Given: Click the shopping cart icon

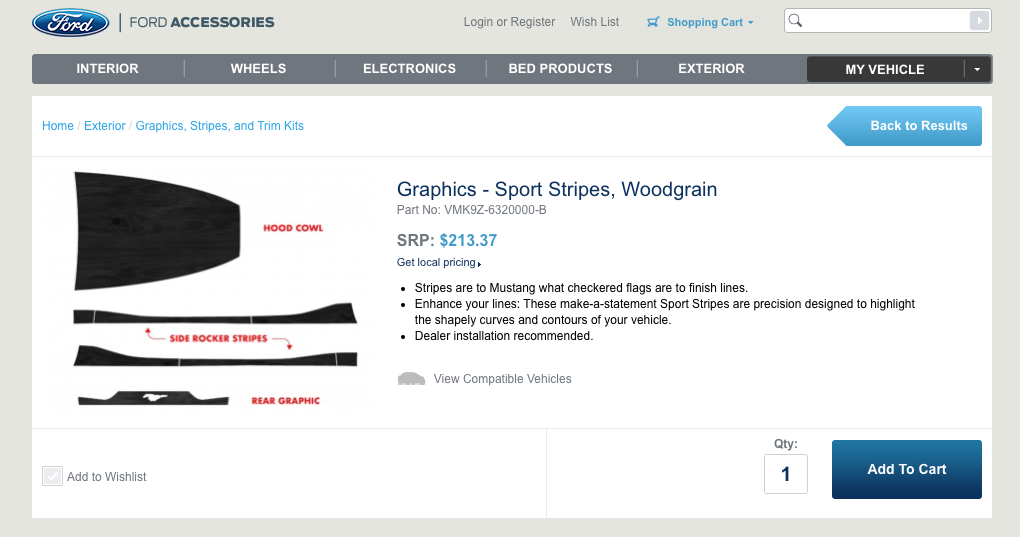Looking at the screenshot, I should coord(653,22).
